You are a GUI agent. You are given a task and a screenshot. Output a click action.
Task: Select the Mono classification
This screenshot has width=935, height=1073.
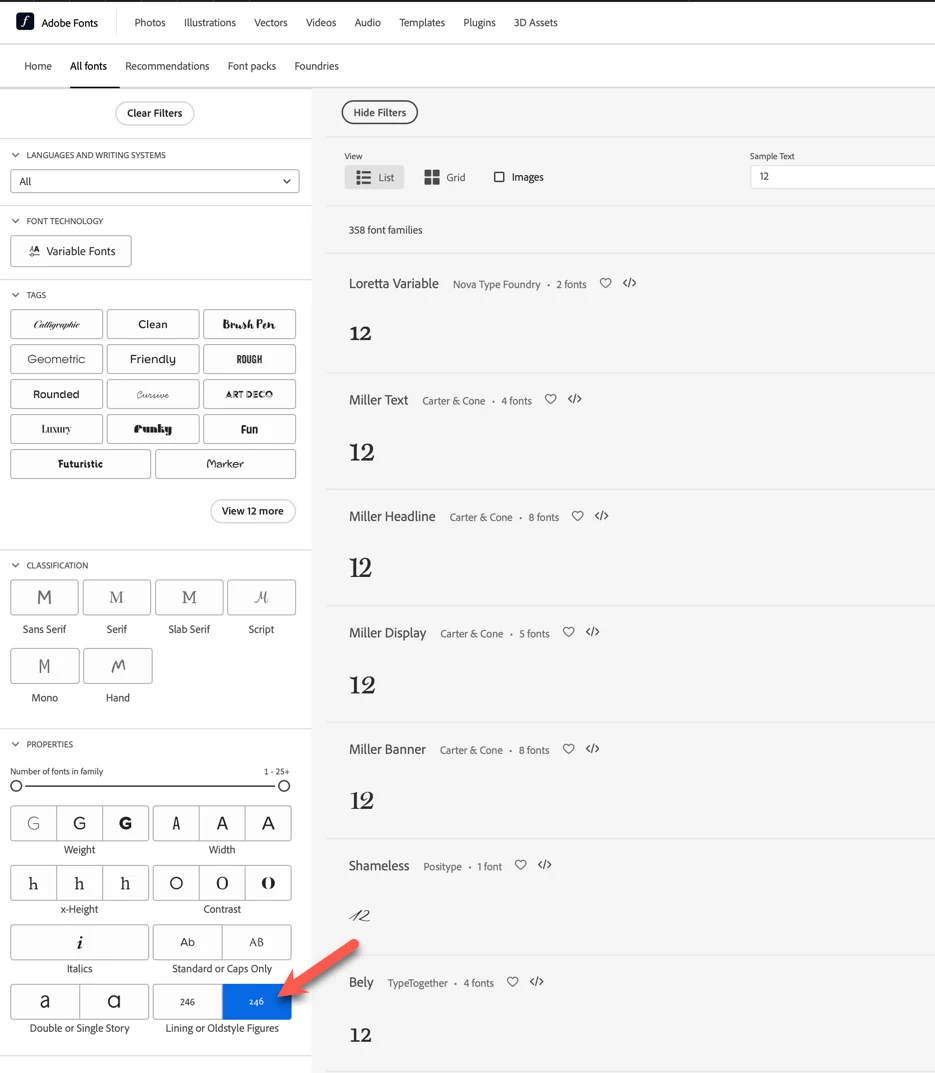coord(44,666)
